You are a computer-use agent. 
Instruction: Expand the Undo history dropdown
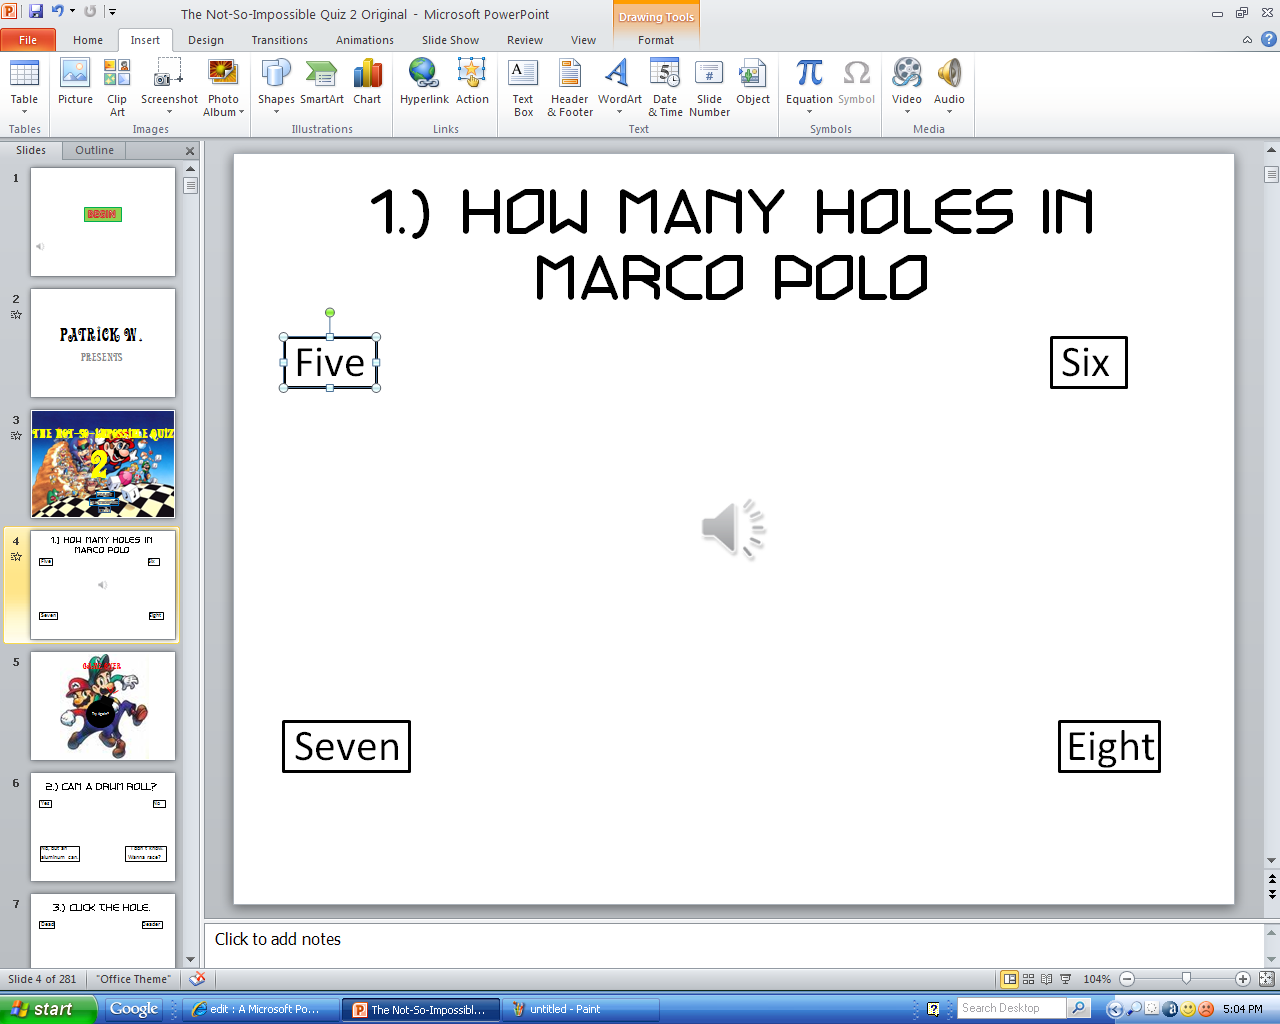click(x=72, y=11)
